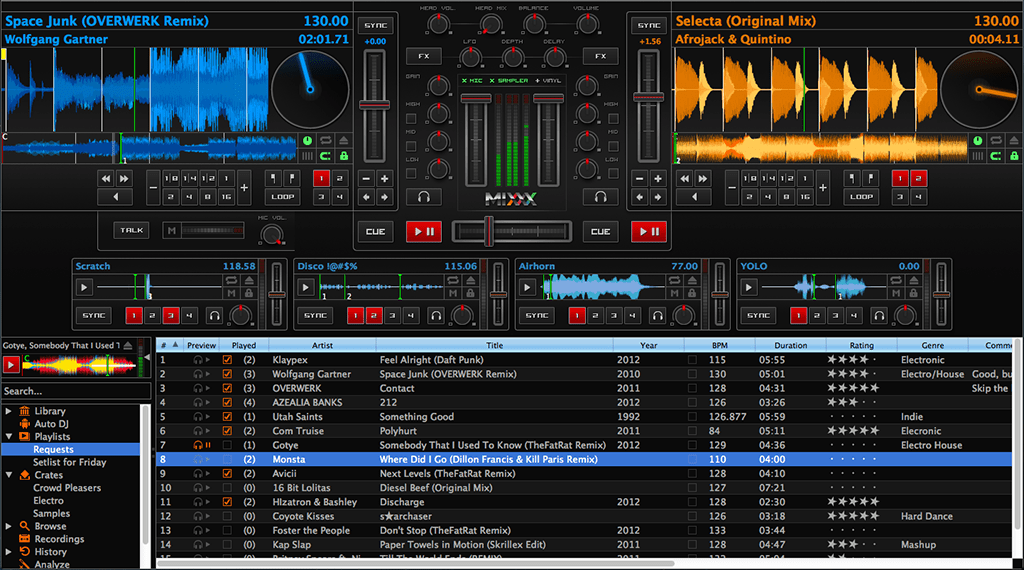The width and height of the screenshot is (1024, 570).
Task: Raise right deck pitch with plus button
Action: (x=658, y=178)
